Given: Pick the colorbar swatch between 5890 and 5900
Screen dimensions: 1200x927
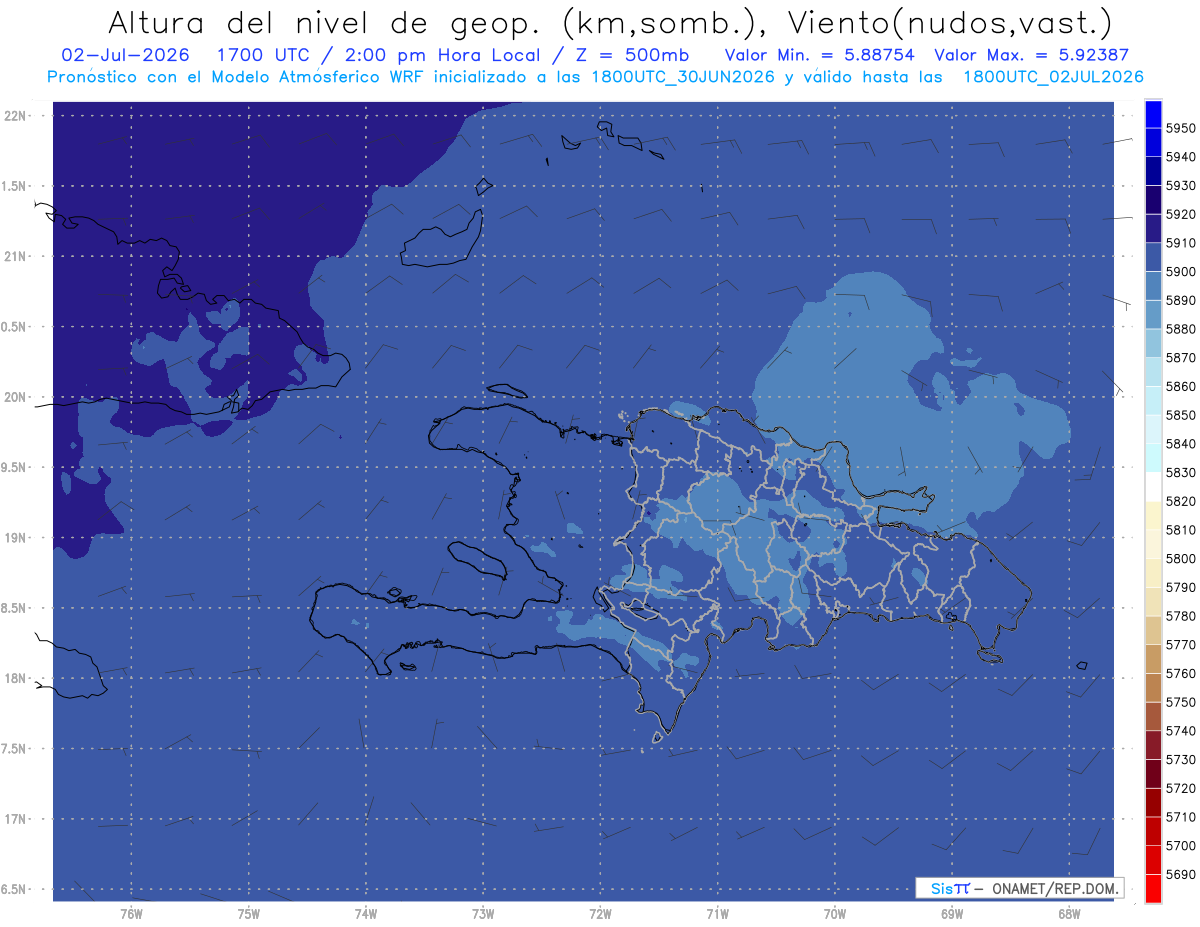Looking at the screenshot, I should (1153, 286).
